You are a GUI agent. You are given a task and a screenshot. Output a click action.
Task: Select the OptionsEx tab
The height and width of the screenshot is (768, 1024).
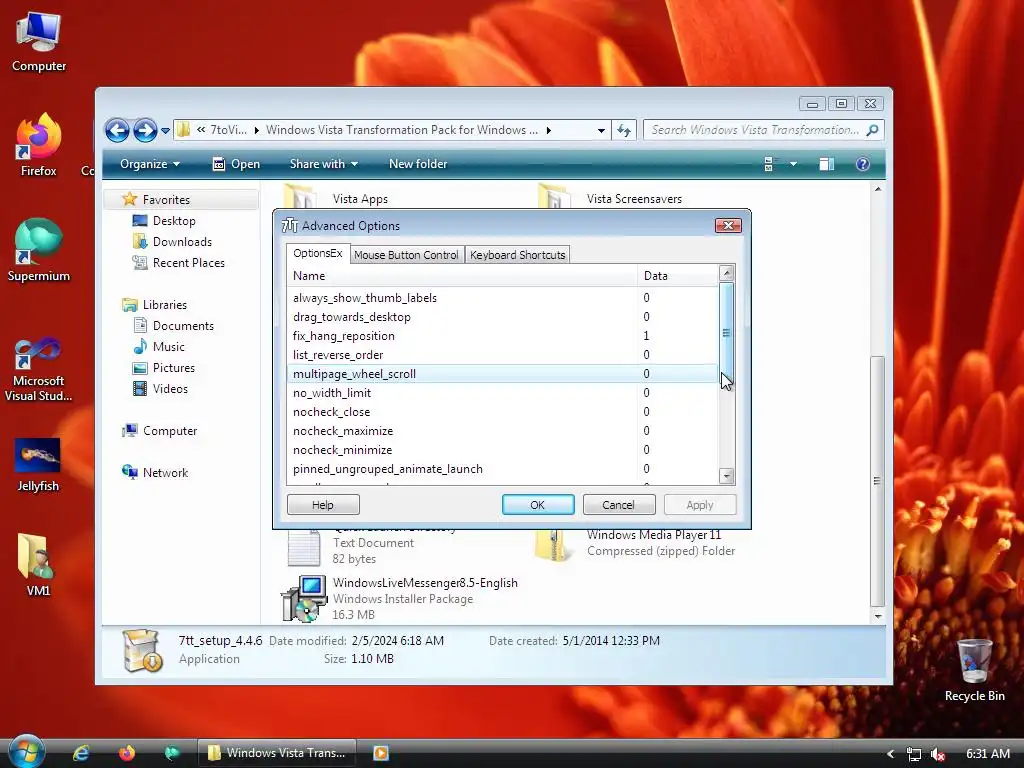click(318, 253)
